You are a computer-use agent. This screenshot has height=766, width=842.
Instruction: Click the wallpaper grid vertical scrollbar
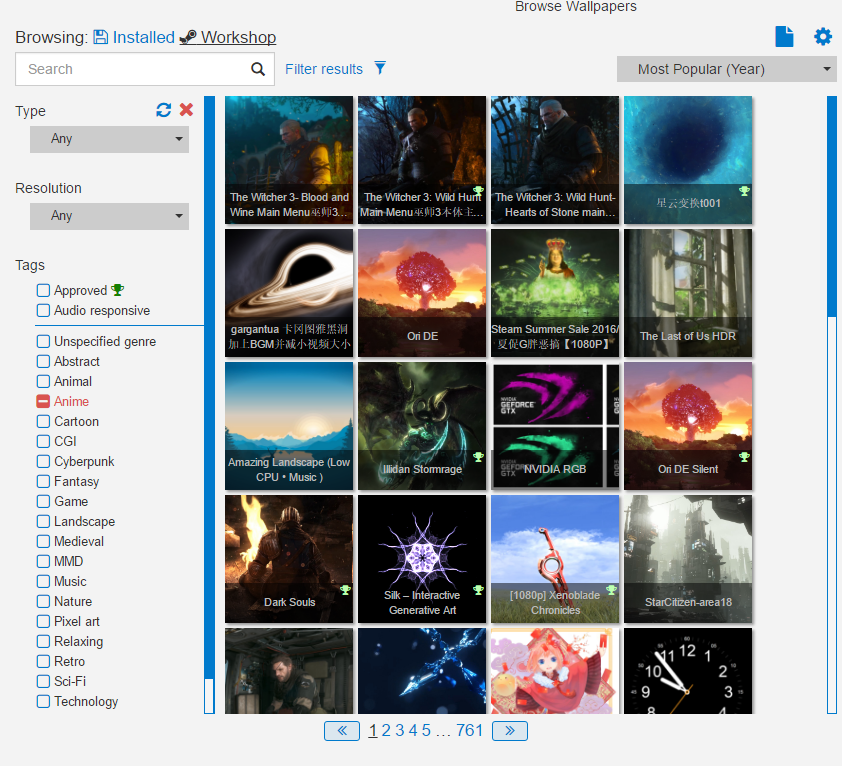click(x=832, y=405)
